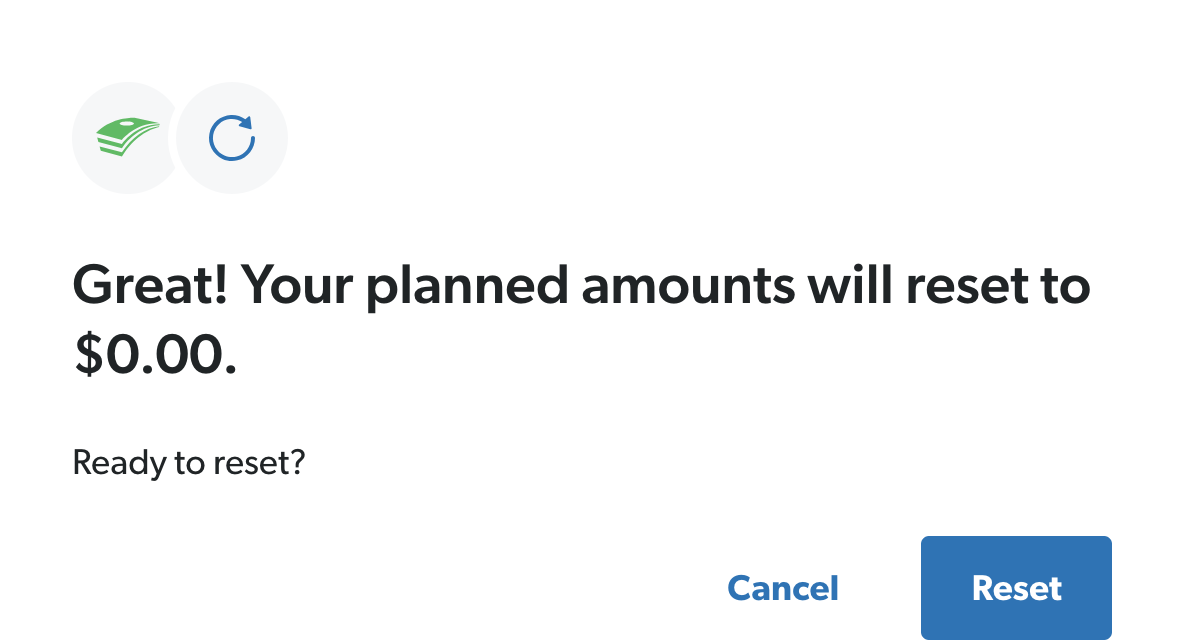The width and height of the screenshot is (1178, 640).
Task: Click the $0.00 amount in the heading
Action: pyautogui.click(x=156, y=354)
